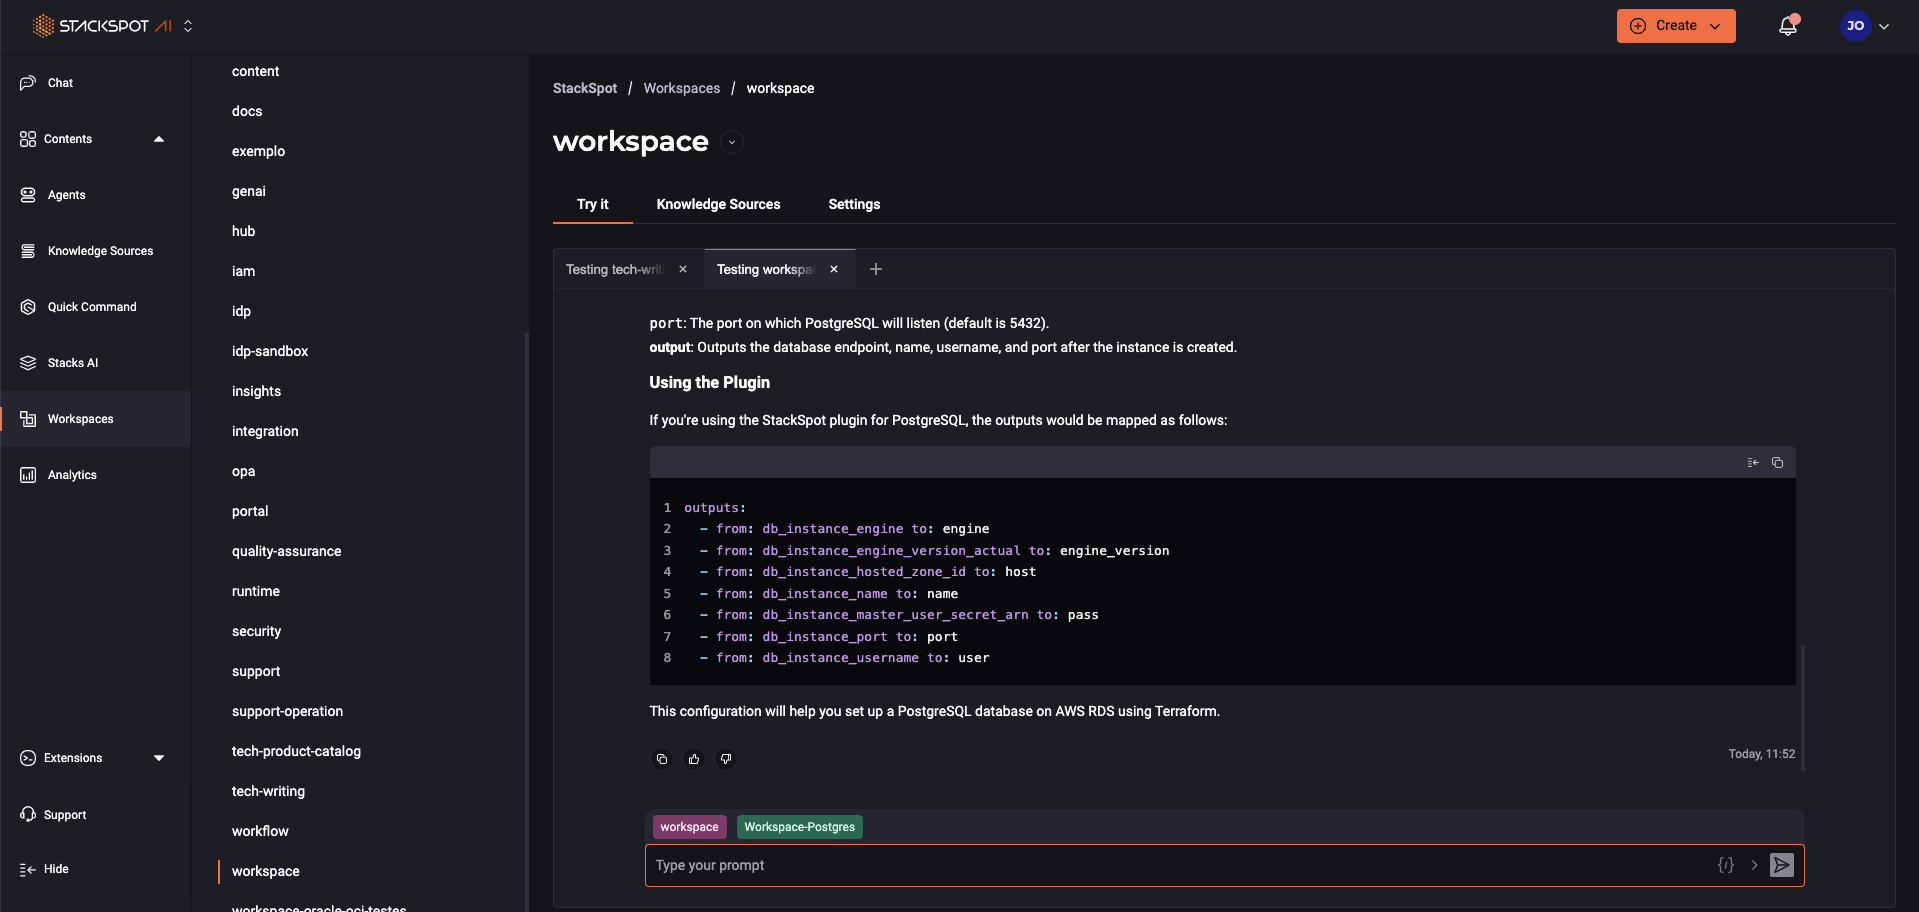Open the product switcher next to logo
The height and width of the screenshot is (912, 1919).
[188, 26]
